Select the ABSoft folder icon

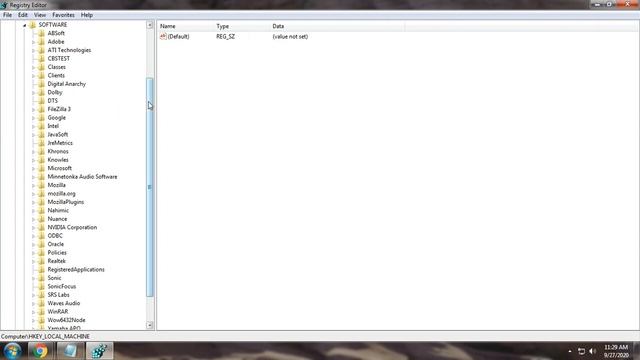41,33
